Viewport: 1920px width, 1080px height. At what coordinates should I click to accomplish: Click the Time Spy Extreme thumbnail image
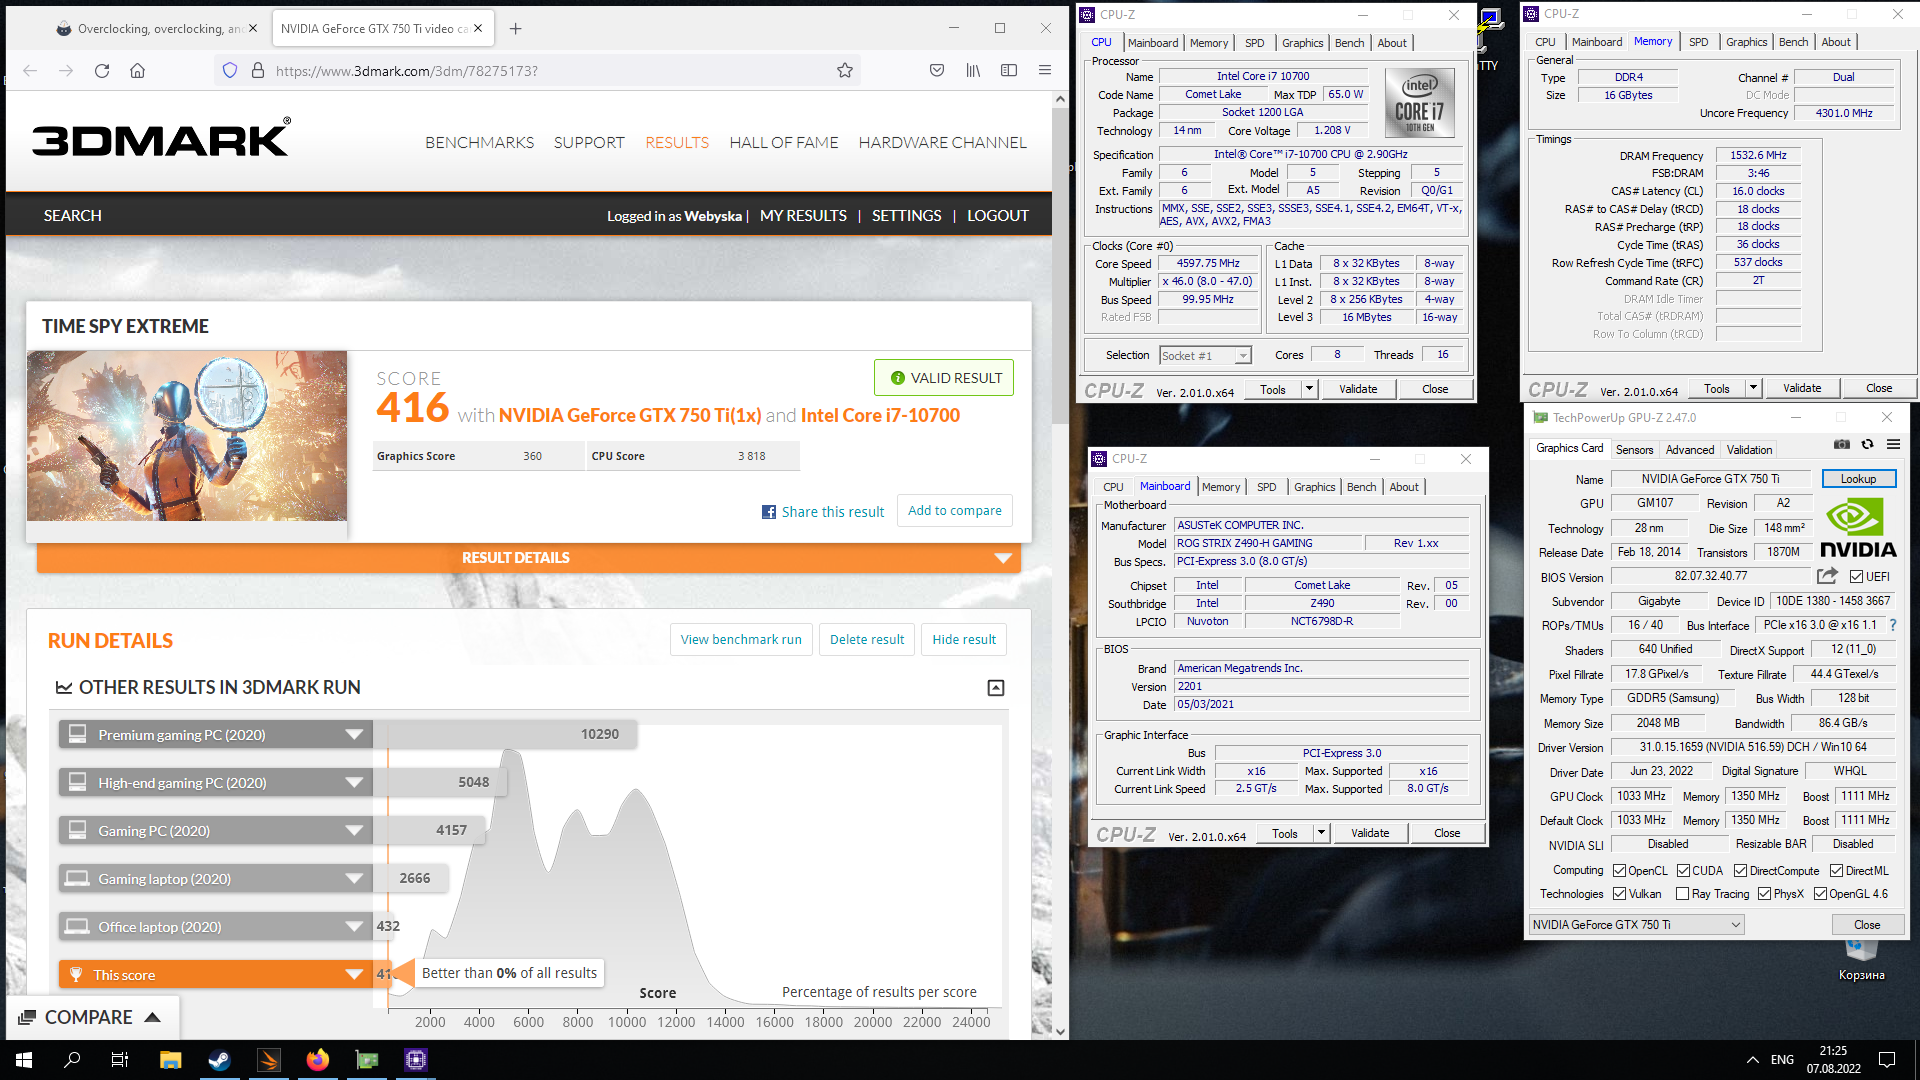187,435
